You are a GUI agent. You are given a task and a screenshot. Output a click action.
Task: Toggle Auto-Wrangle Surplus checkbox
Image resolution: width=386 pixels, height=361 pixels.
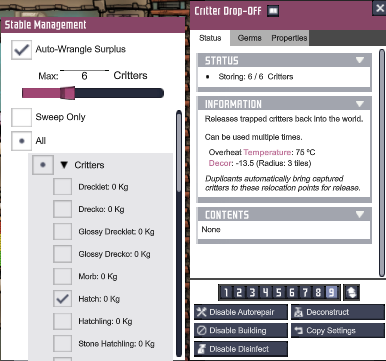[21, 50]
